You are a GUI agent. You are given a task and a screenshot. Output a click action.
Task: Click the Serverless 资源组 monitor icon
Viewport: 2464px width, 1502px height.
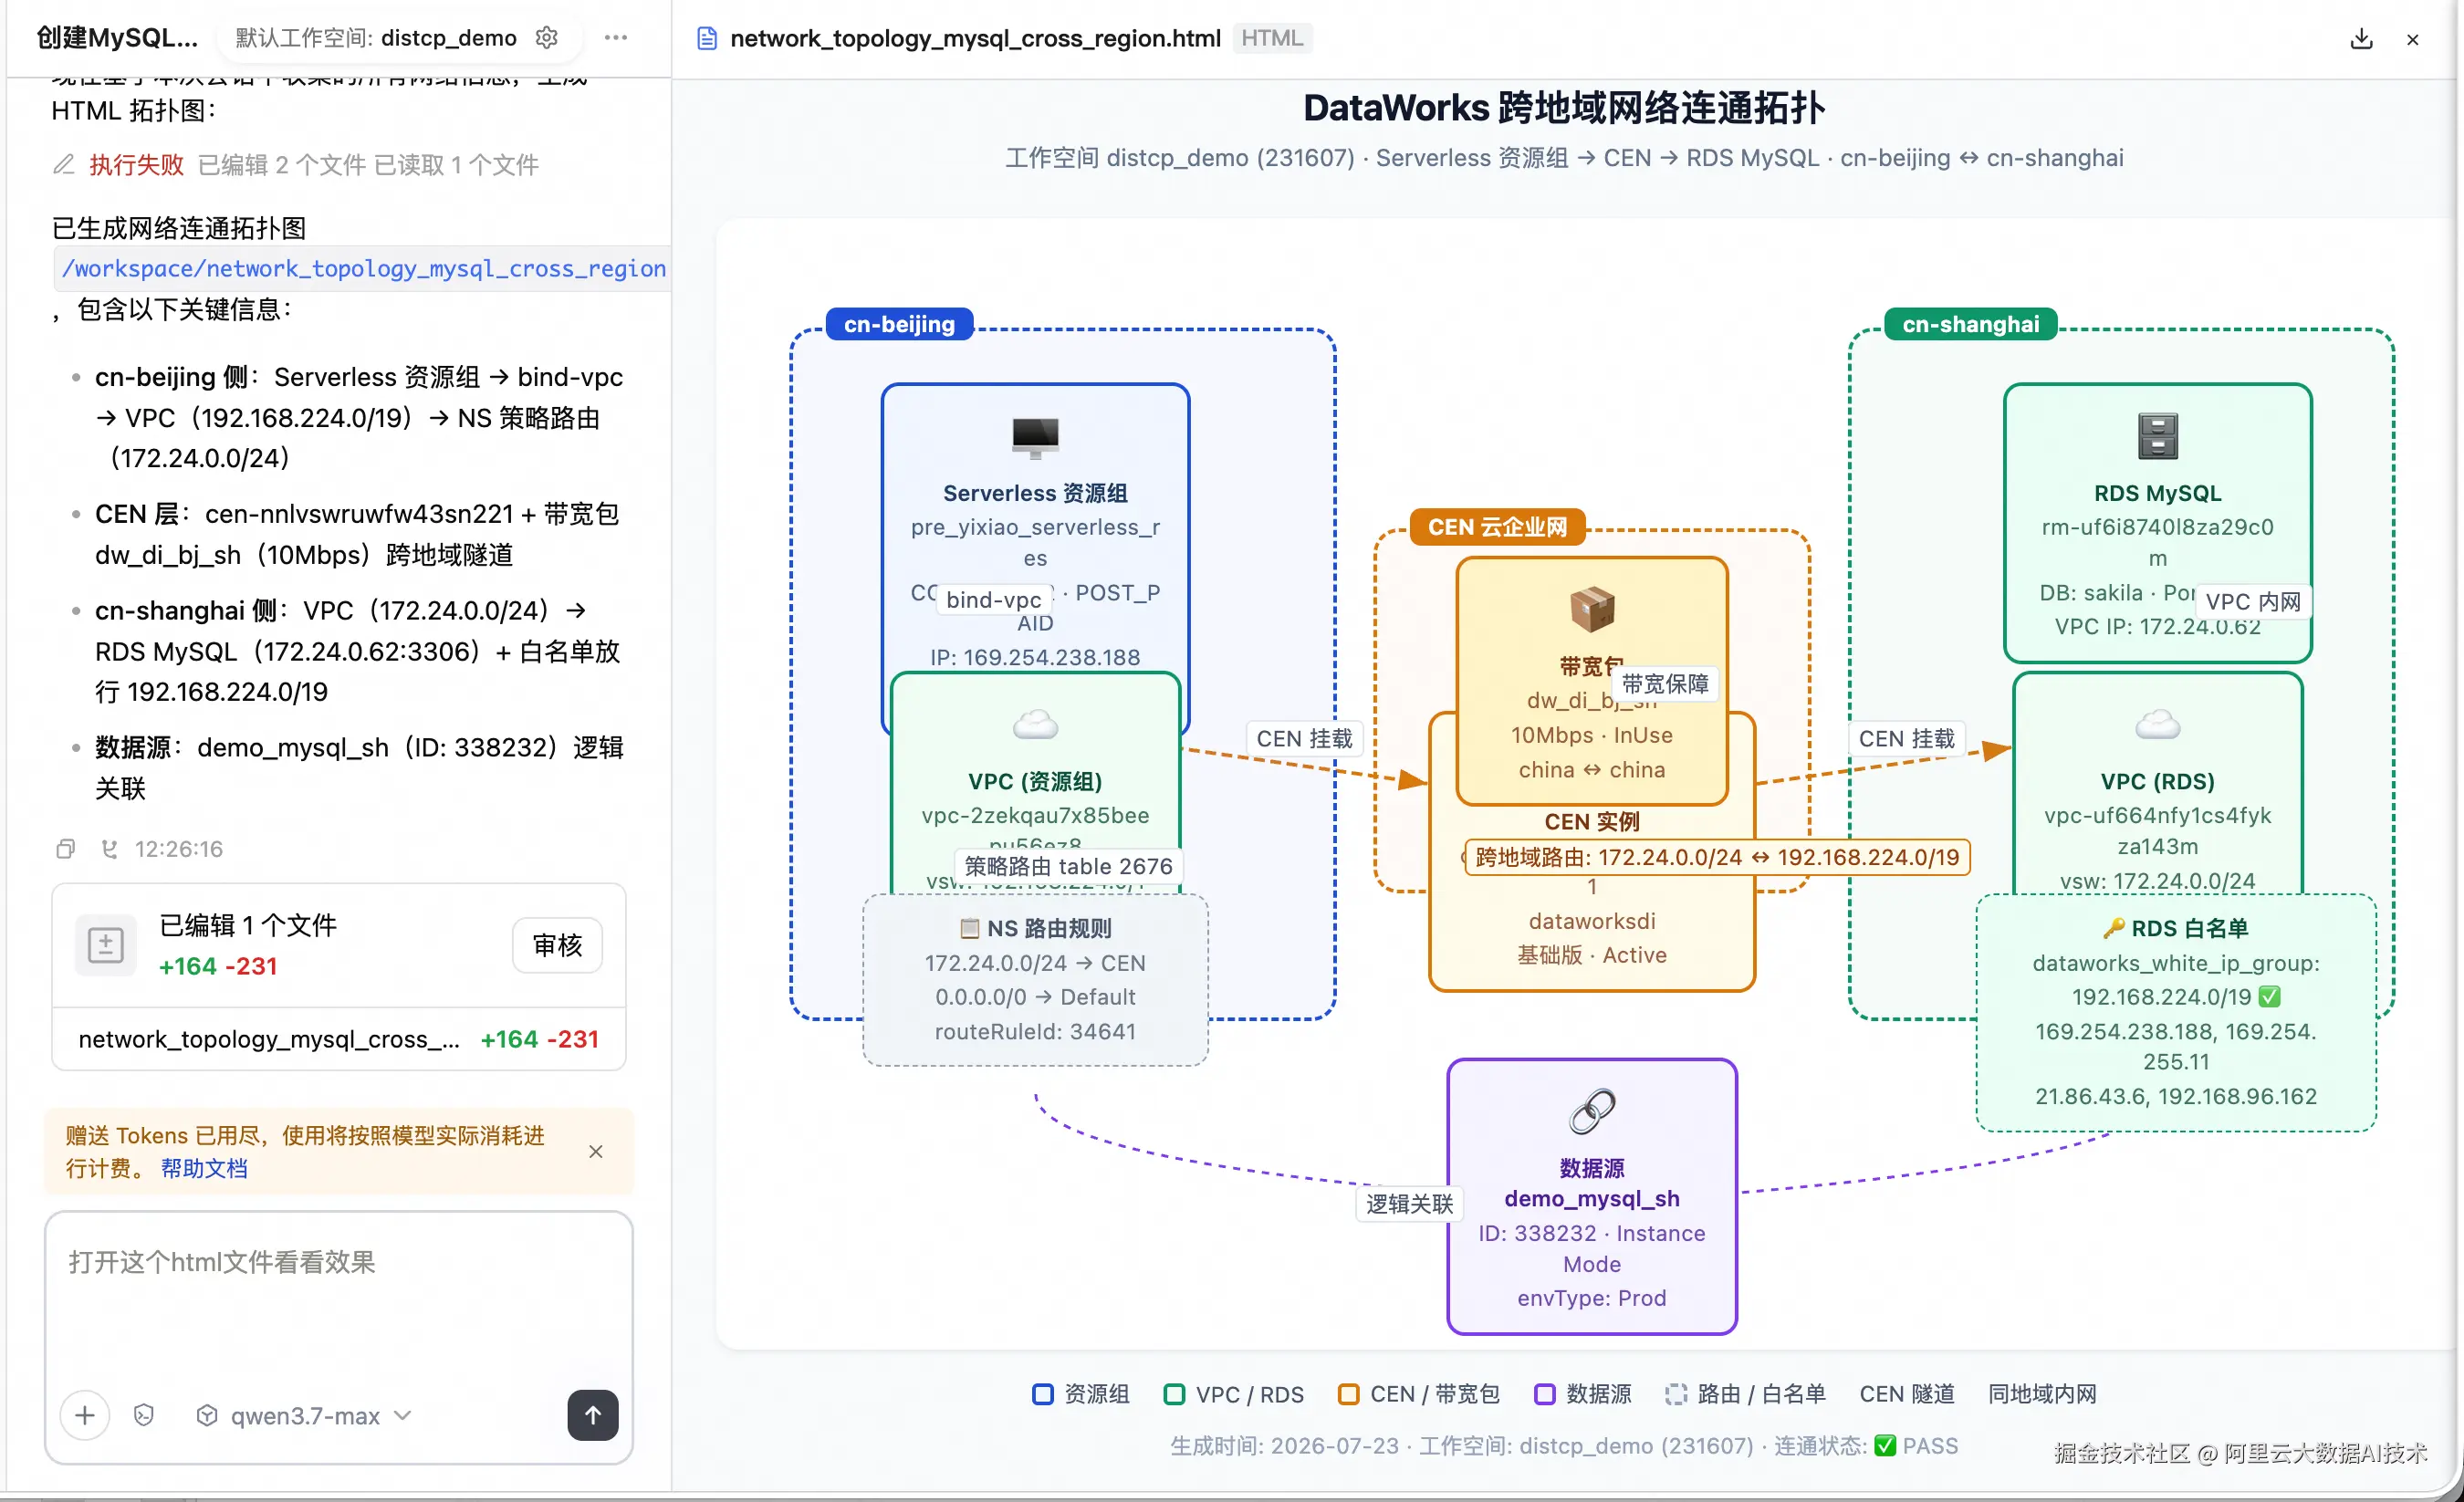point(1035,437)
